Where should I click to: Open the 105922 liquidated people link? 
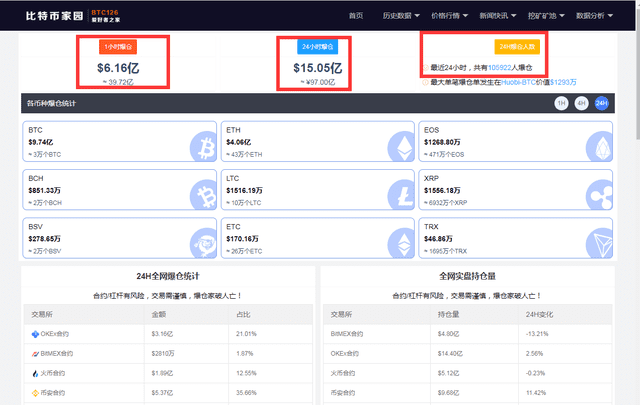[x=500, y=68]
